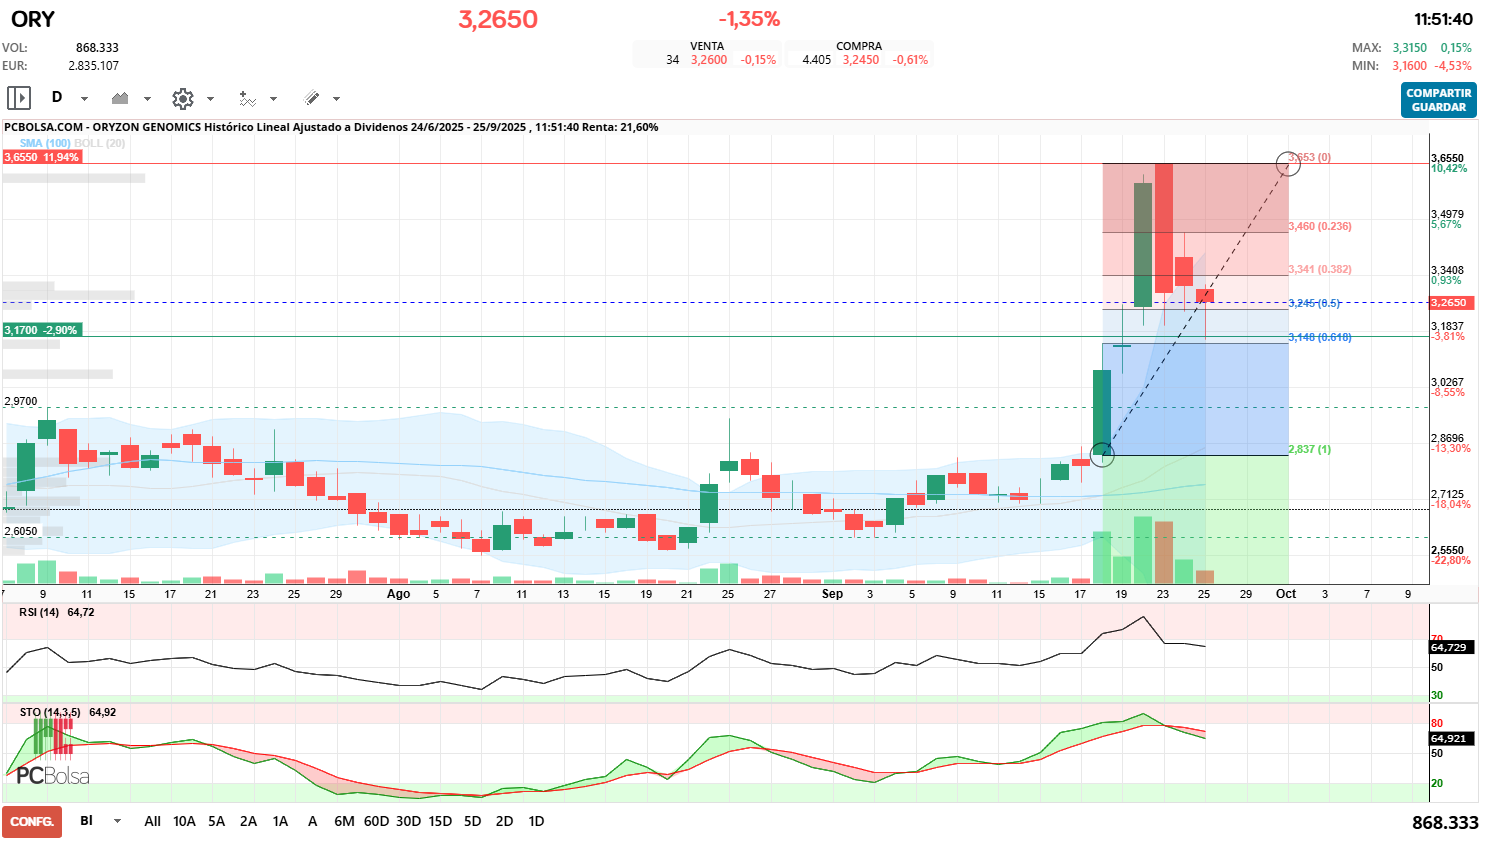The image size is (1492, 843).
Task: Select the pencil drawing tool icon
Action: [x=312, y=98]
